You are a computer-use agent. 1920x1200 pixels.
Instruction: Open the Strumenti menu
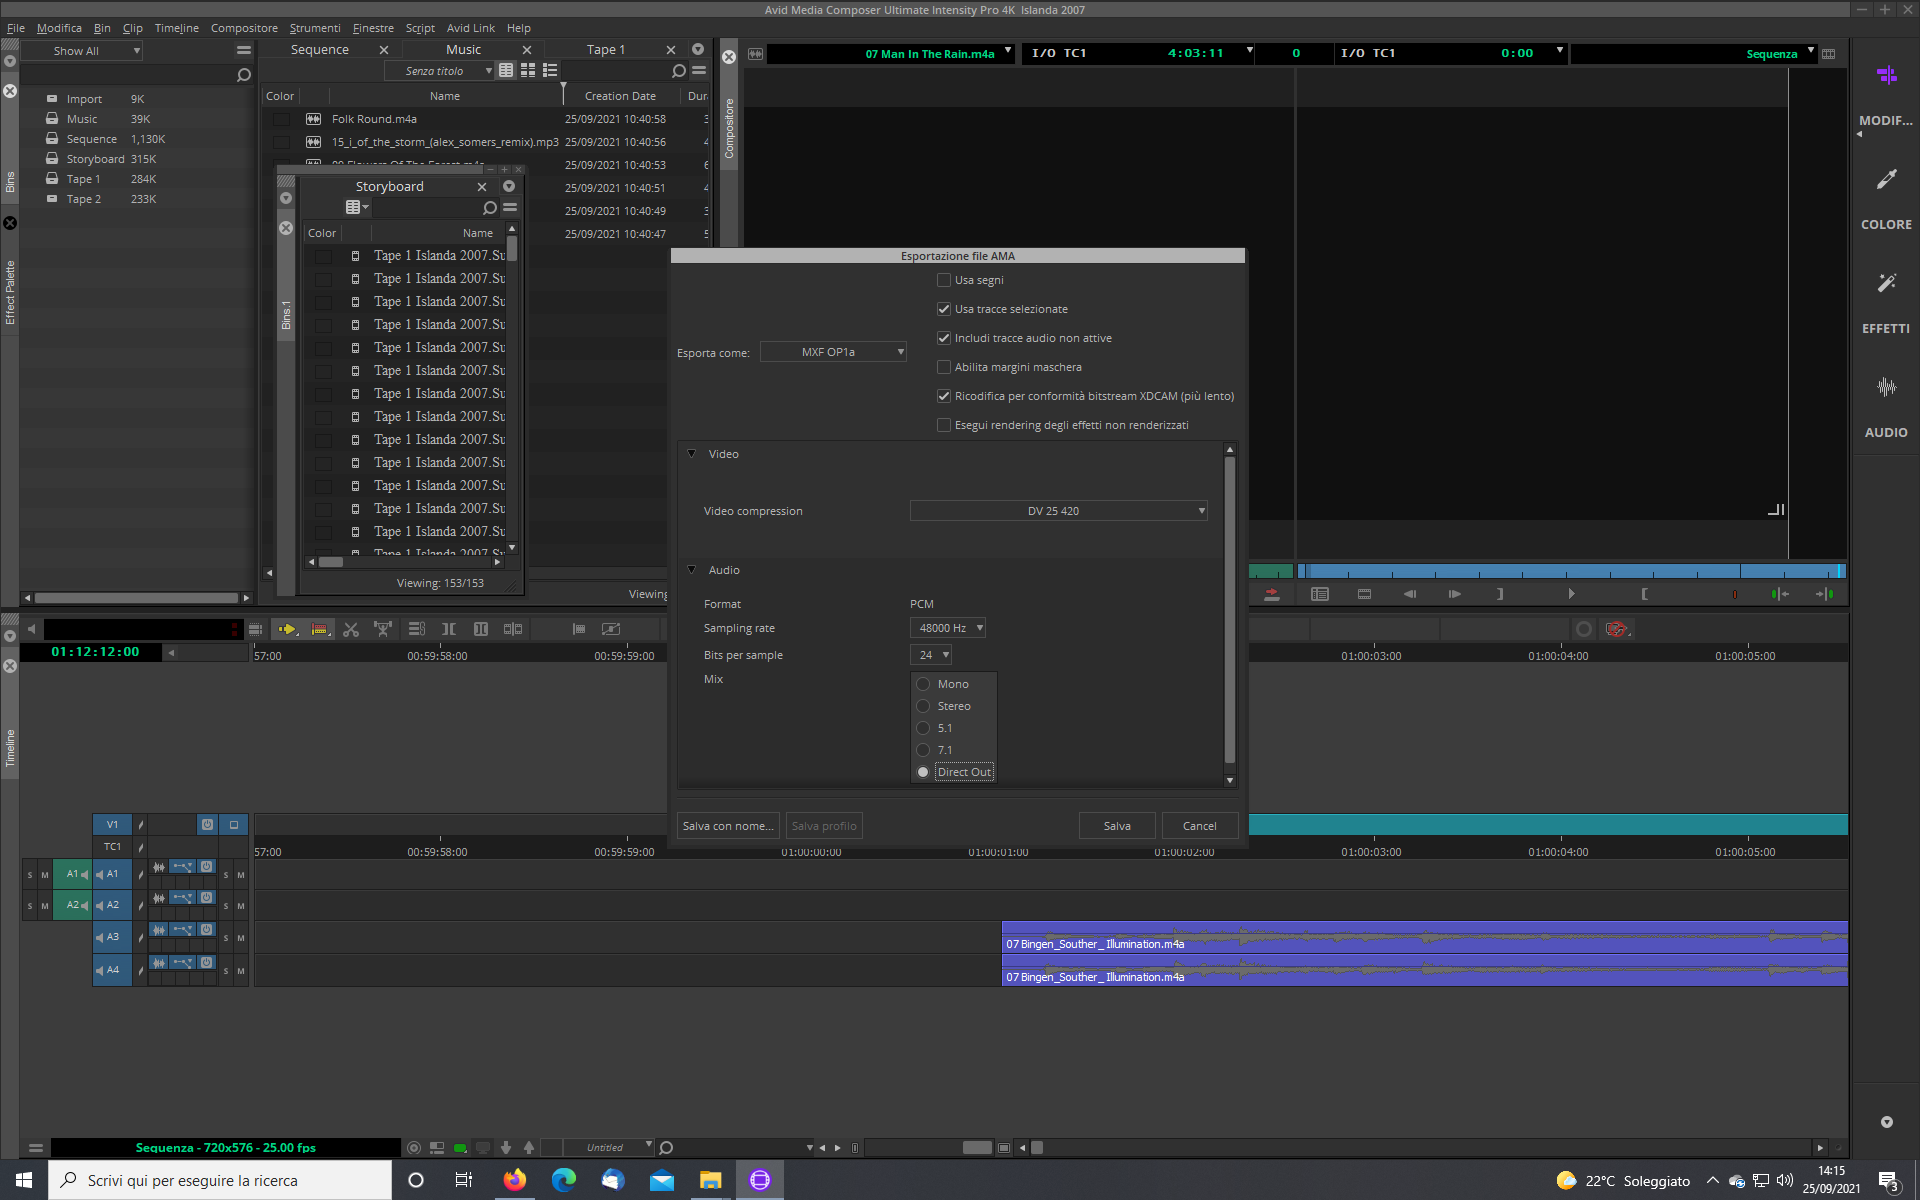(x=314, y=28)
